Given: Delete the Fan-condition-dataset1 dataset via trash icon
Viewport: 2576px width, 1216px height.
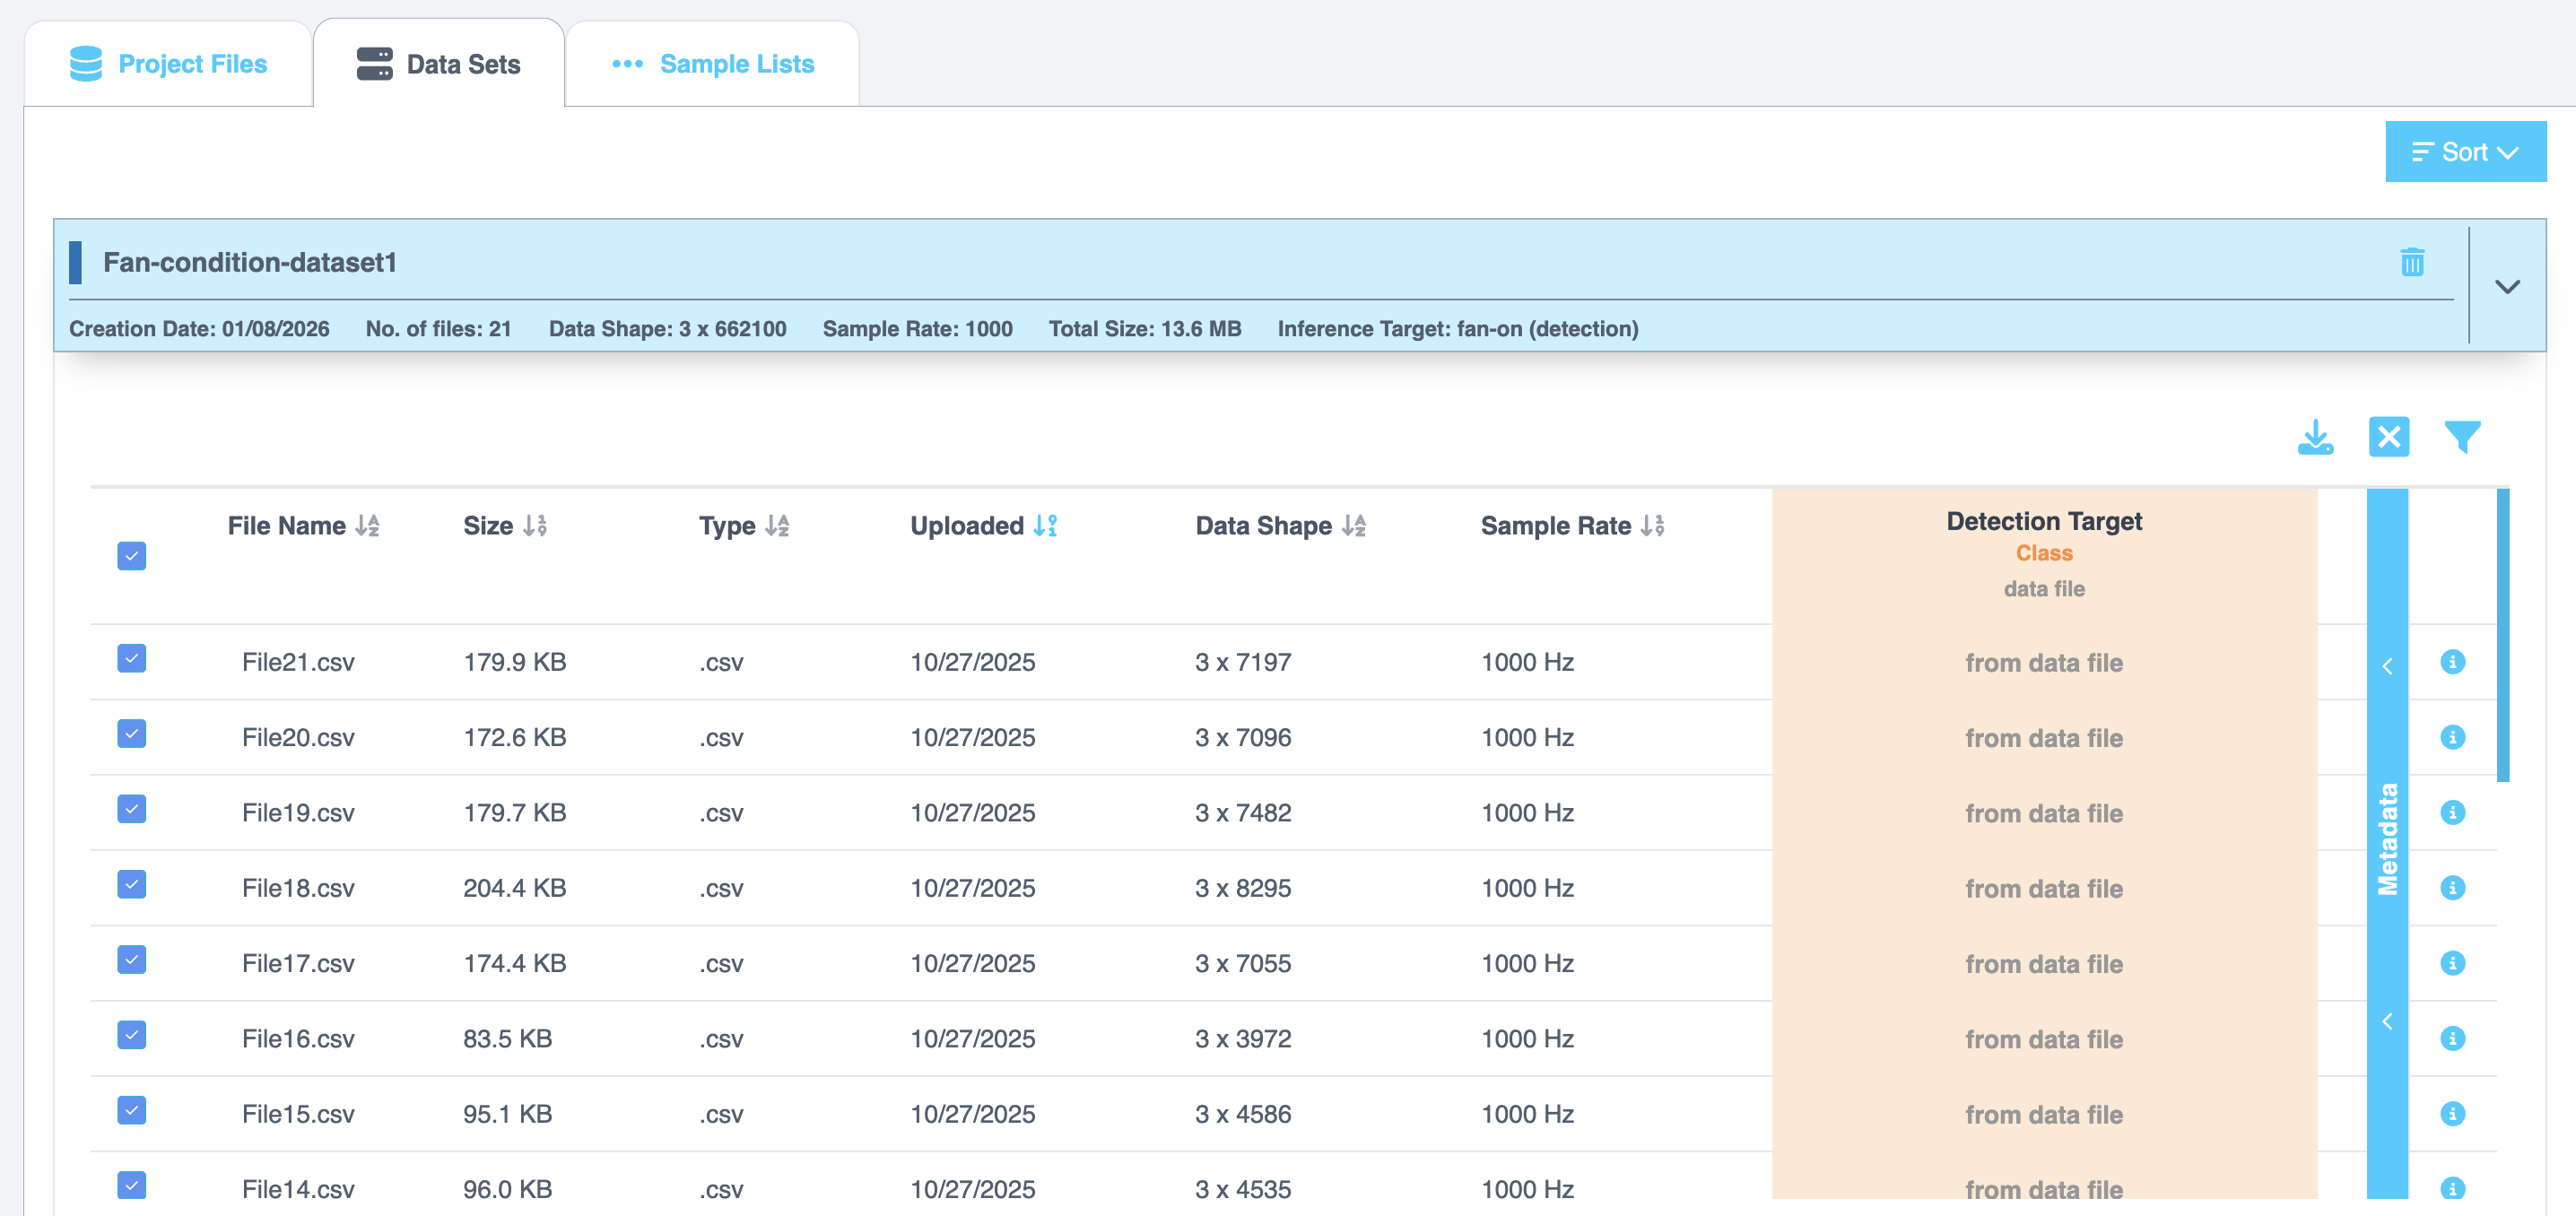Looking at the screenshot, I should click(x=2413, y=263).
